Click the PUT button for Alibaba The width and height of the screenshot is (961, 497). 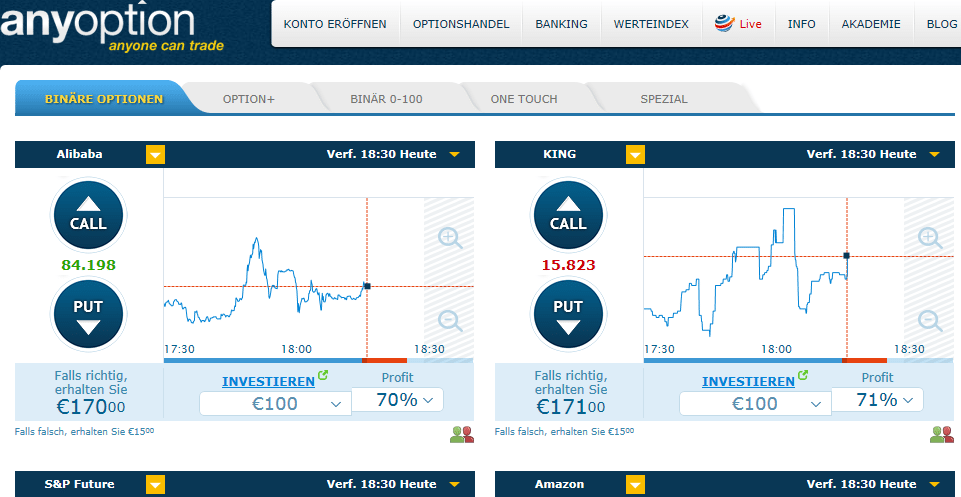[88, 314]
